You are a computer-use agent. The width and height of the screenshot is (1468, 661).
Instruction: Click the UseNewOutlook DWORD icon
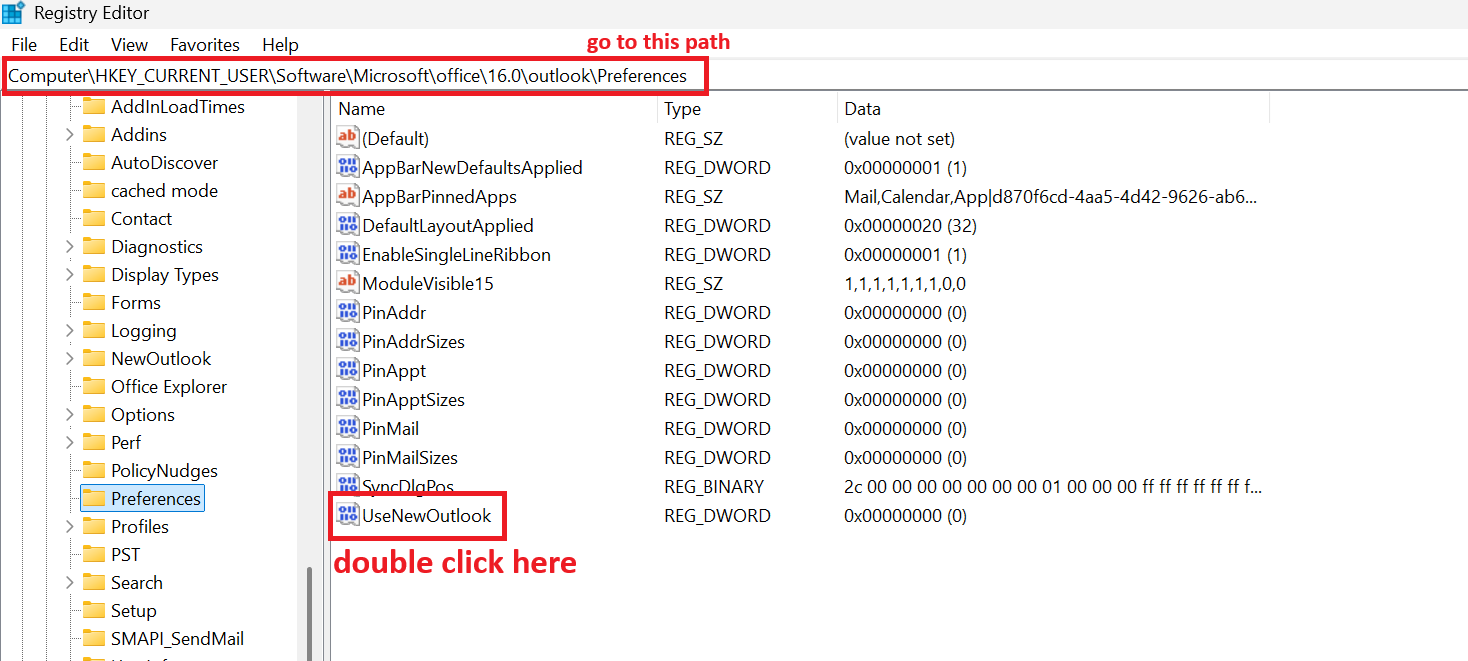(x=348, y=515)
